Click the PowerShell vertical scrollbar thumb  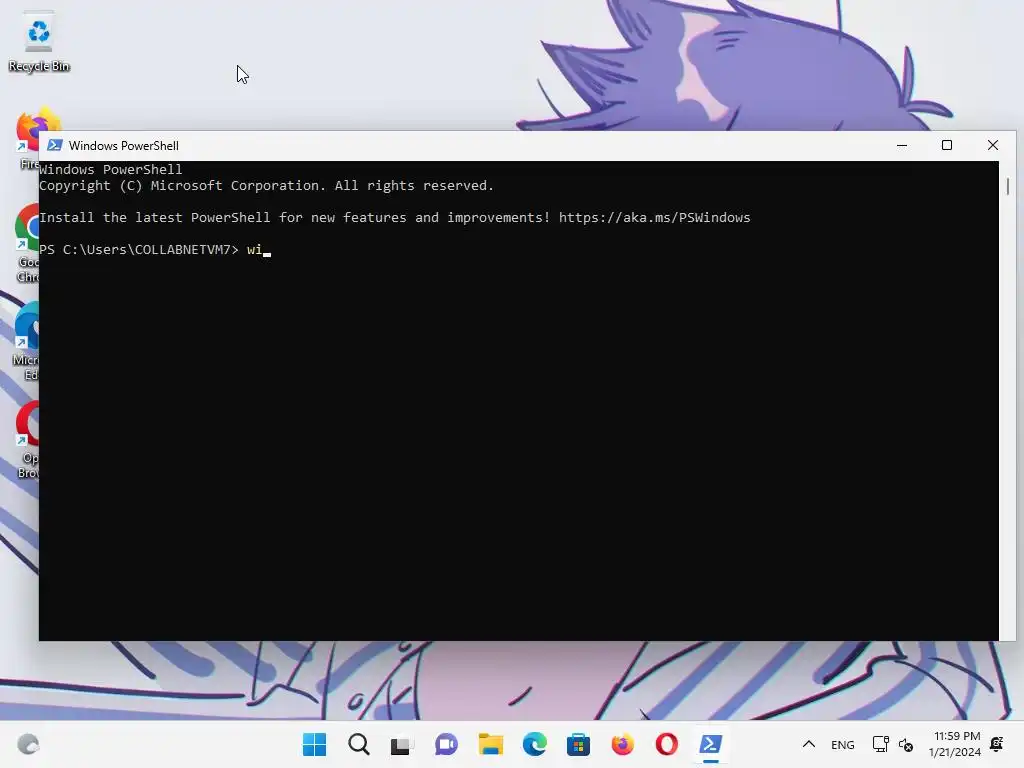[x=1008, y=186]
